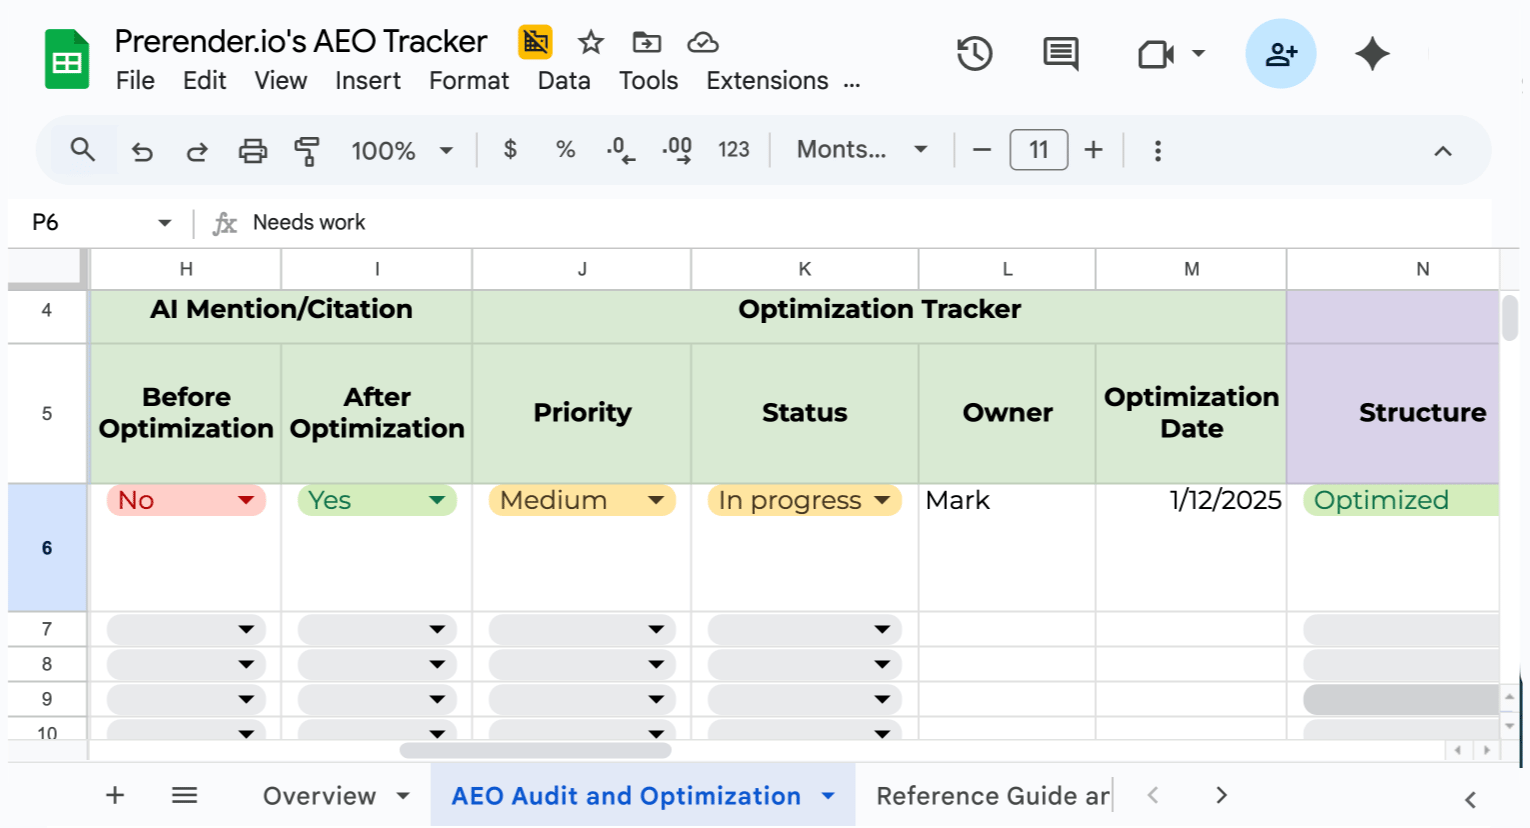
Task: Redo the last action
Action: (197, 151)
